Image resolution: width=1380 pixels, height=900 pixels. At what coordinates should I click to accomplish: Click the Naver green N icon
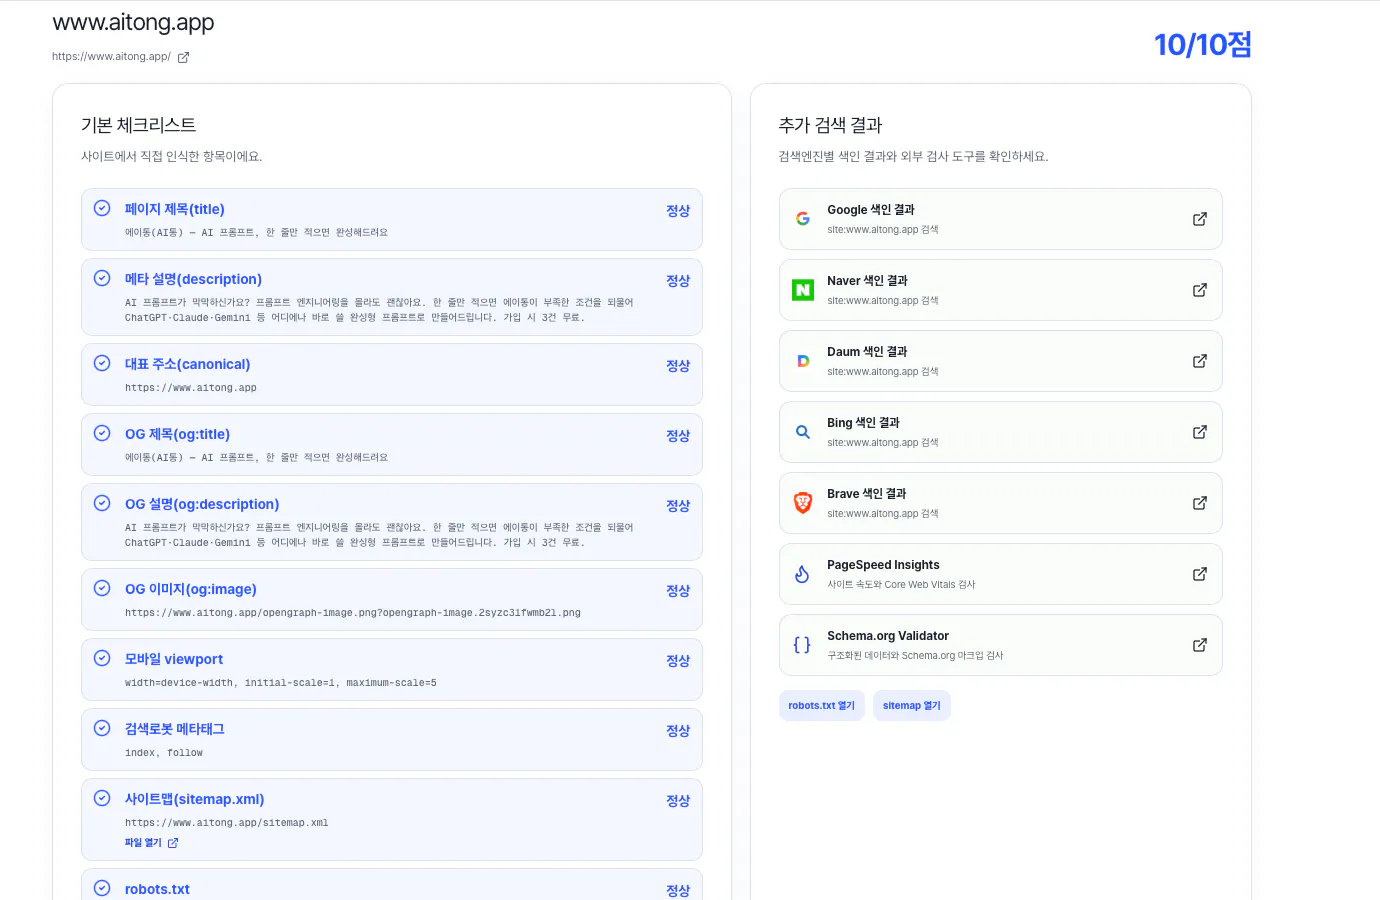[803, 290]
